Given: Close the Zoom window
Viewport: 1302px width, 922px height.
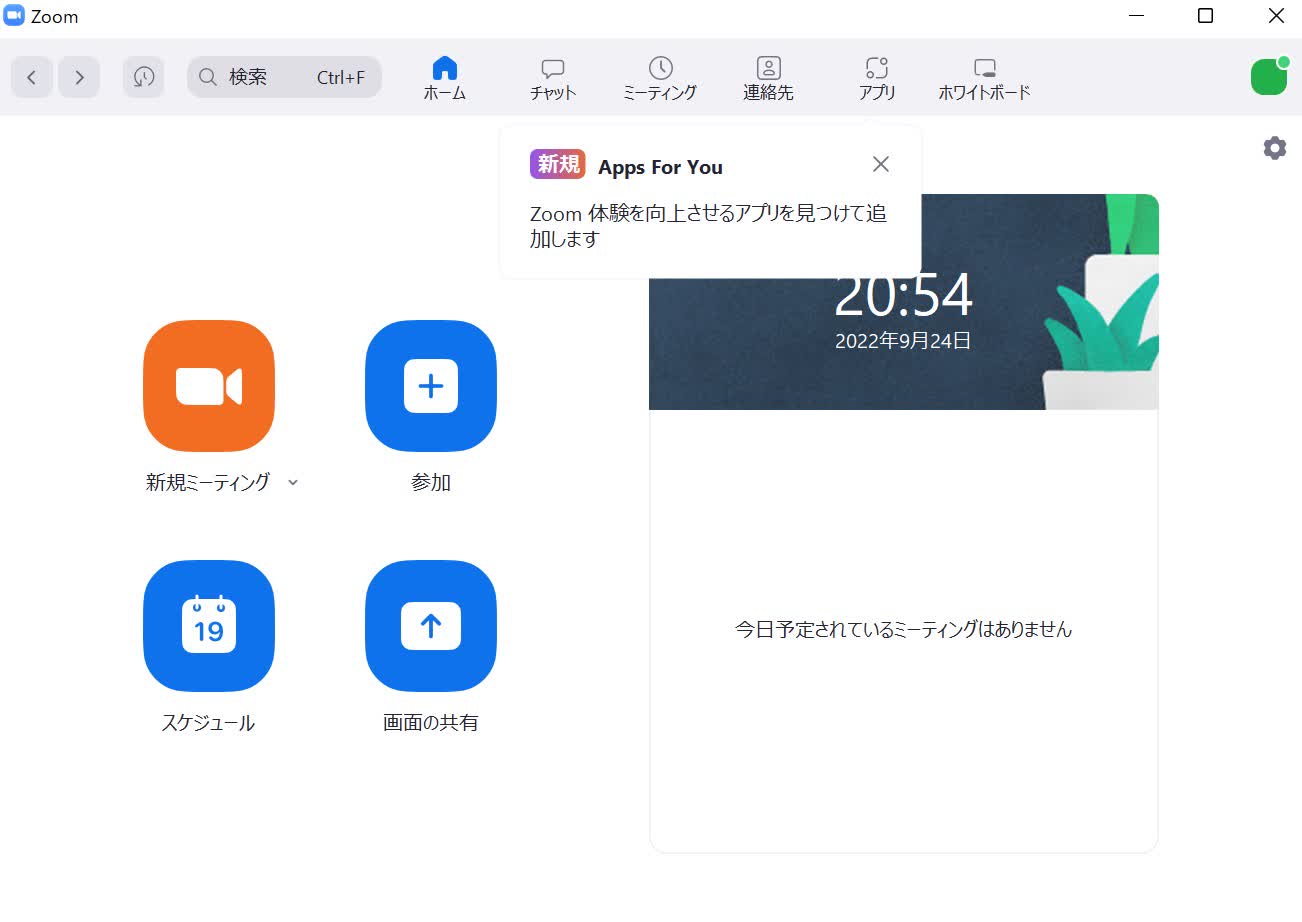Looking at the screenshot, I should point(1276,16).
